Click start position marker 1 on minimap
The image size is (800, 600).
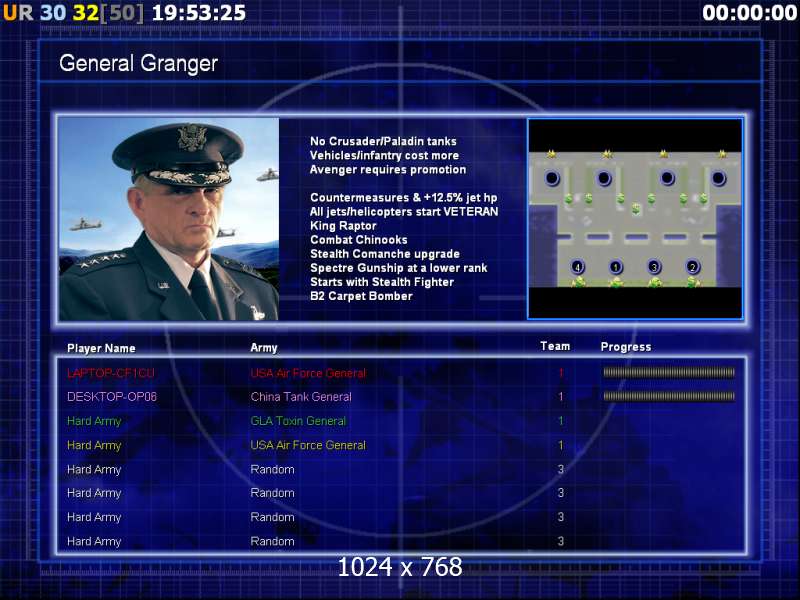(616, 267)
